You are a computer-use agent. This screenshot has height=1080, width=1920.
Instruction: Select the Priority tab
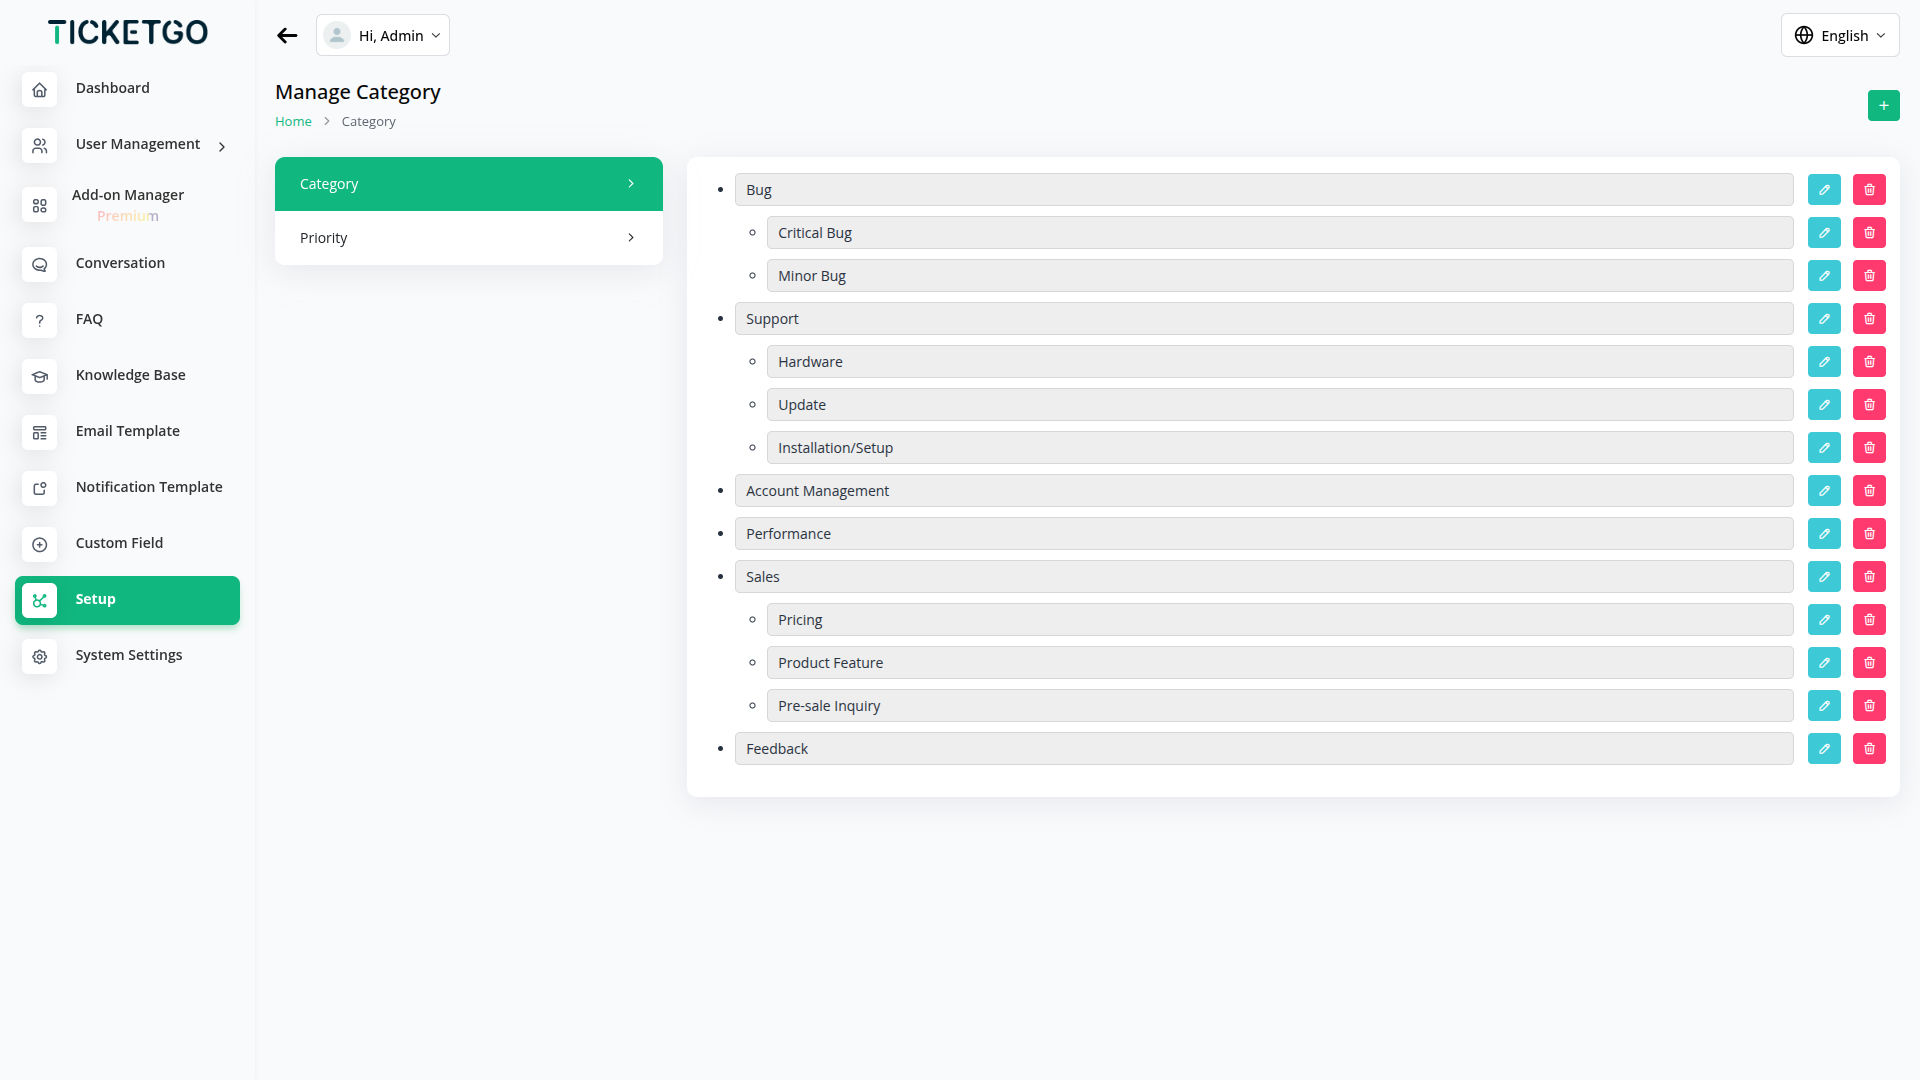tap(468, 238)
